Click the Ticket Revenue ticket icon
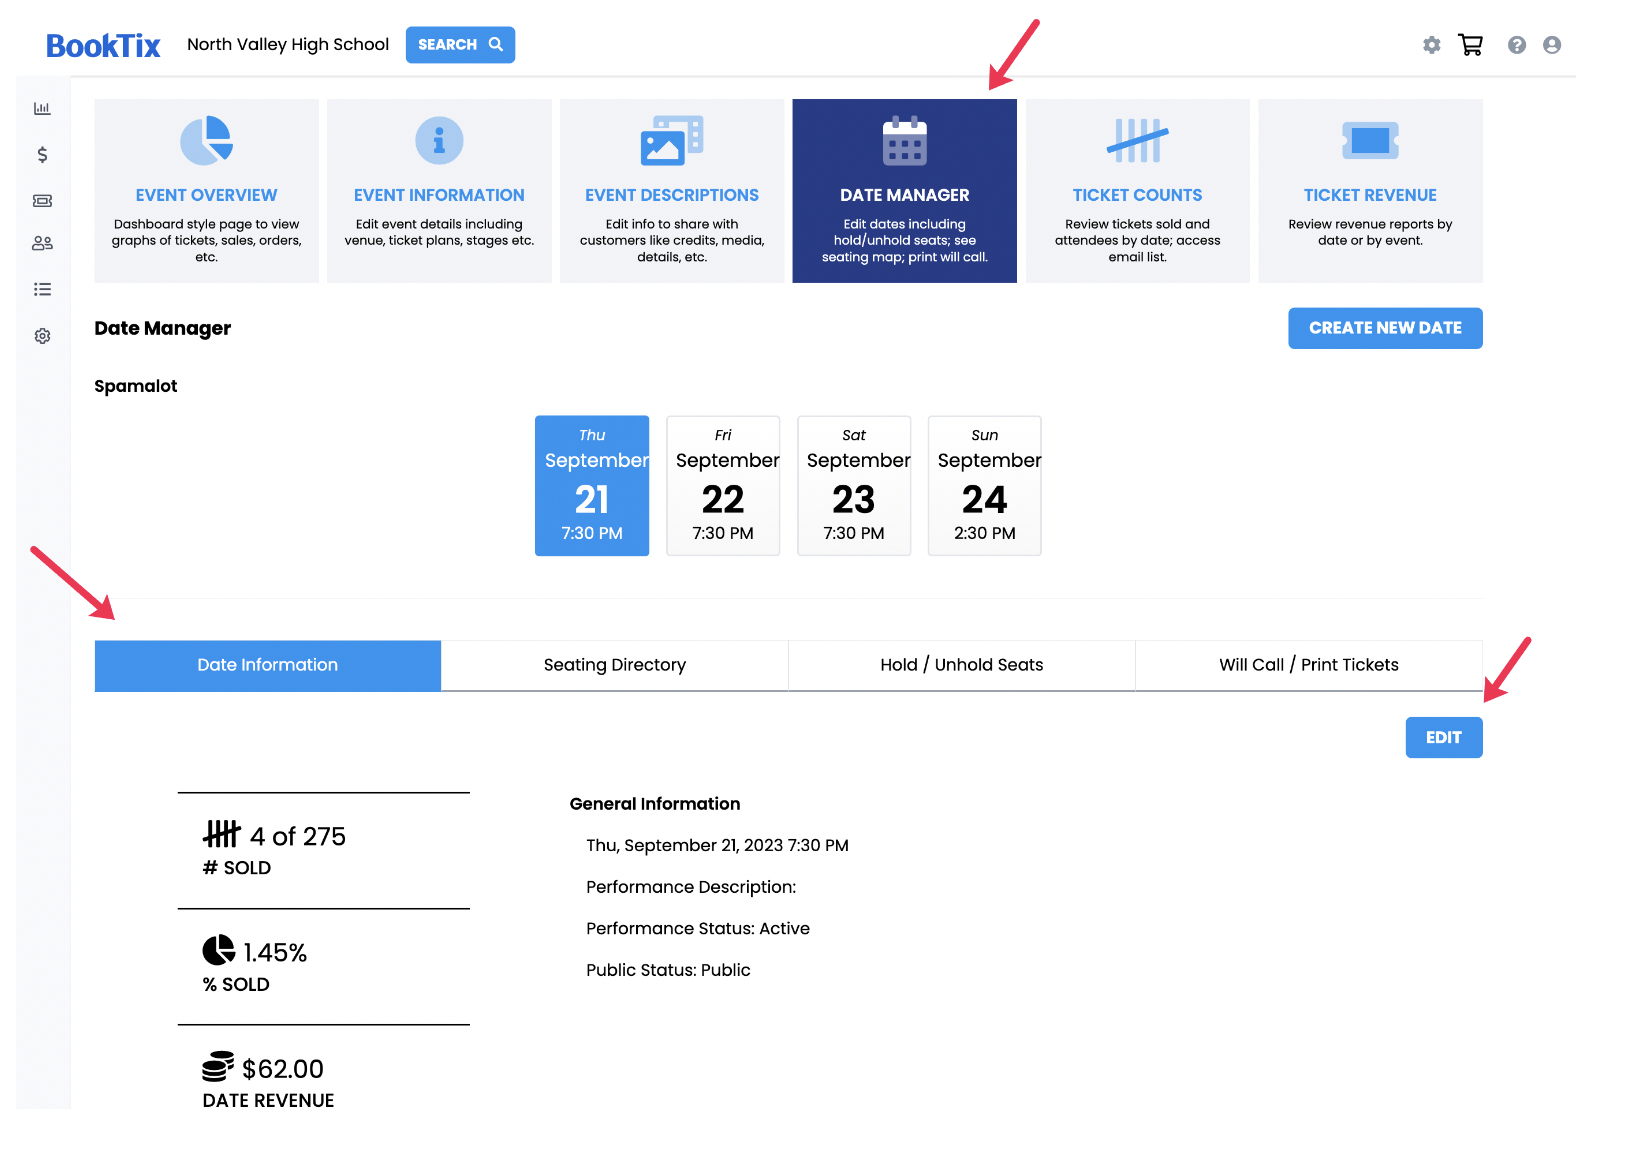 pos(1370,141)
